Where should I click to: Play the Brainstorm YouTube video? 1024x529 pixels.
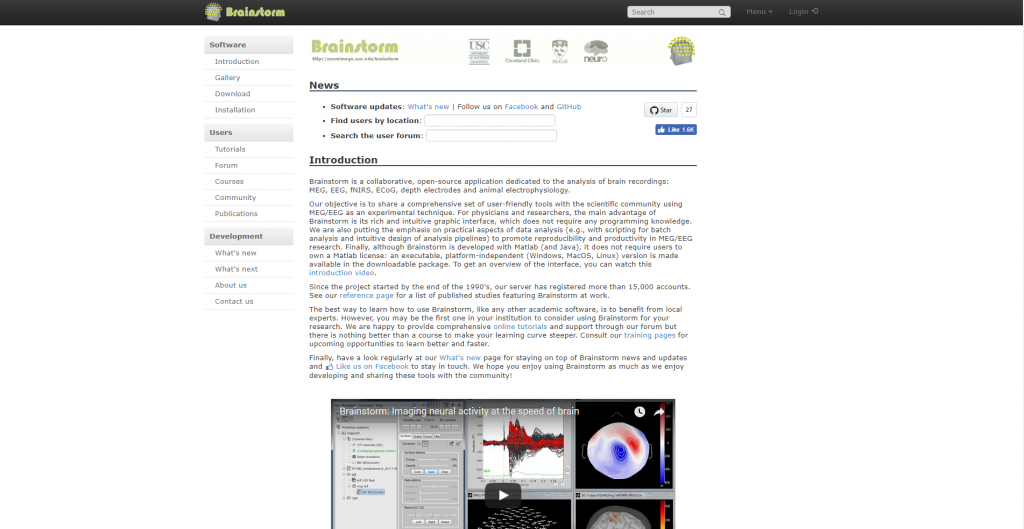pos(503,495)
